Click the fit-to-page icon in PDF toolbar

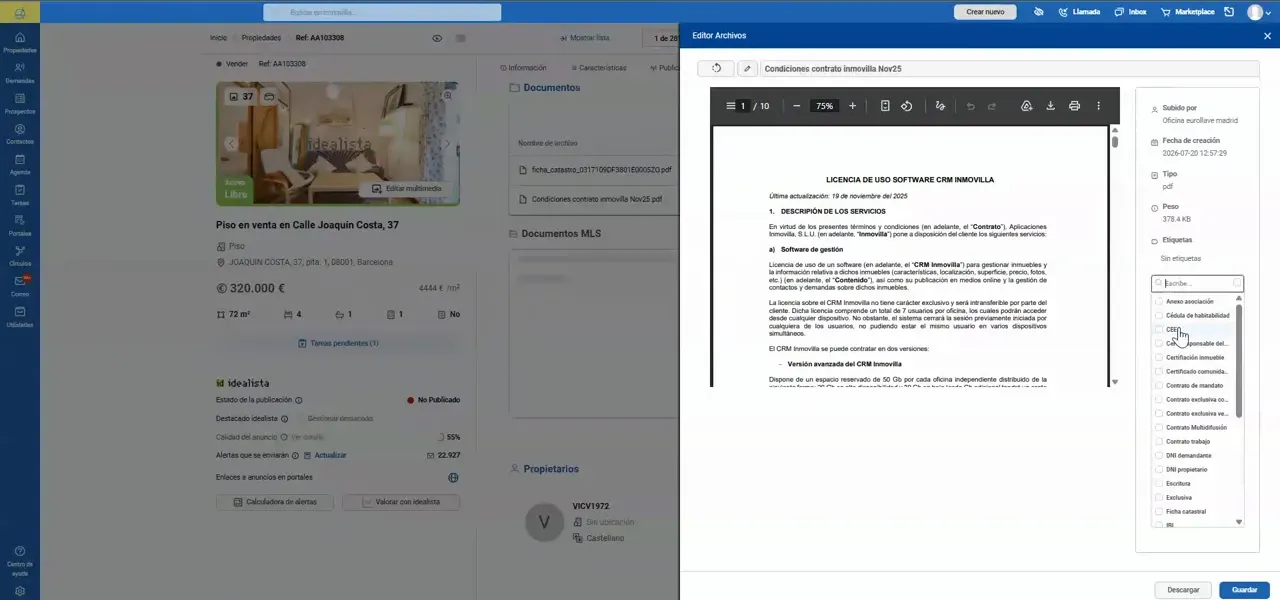pos(885,106)
